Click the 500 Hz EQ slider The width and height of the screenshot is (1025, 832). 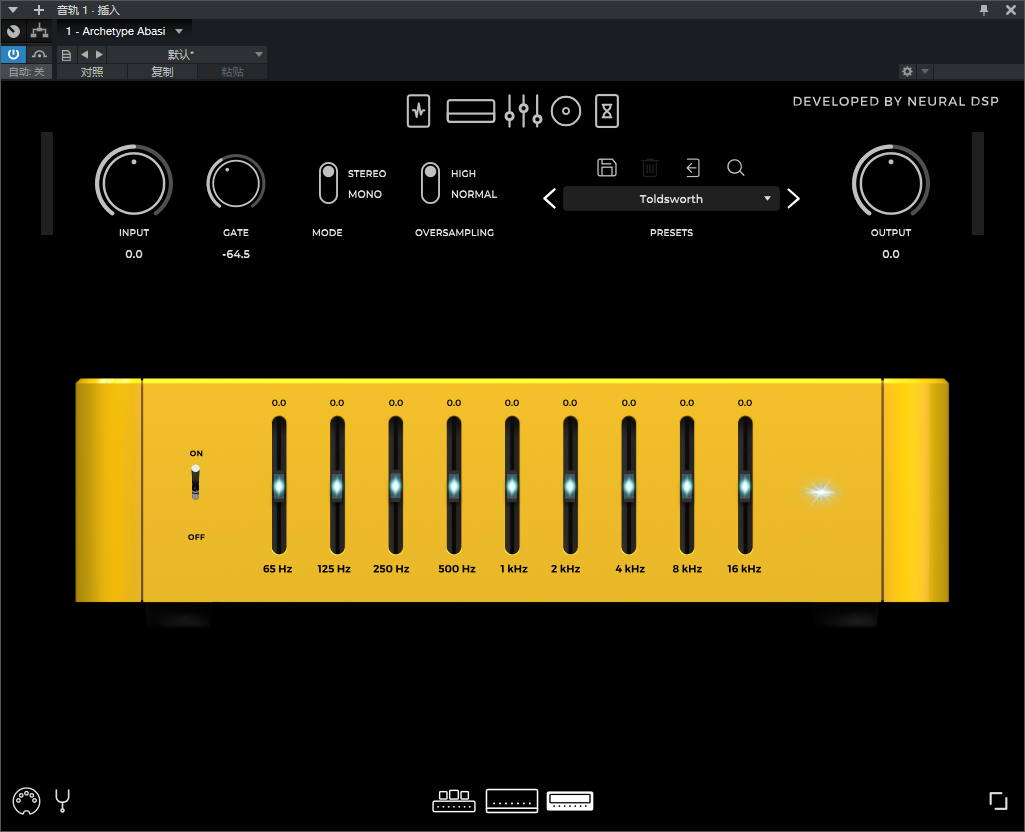454,486
